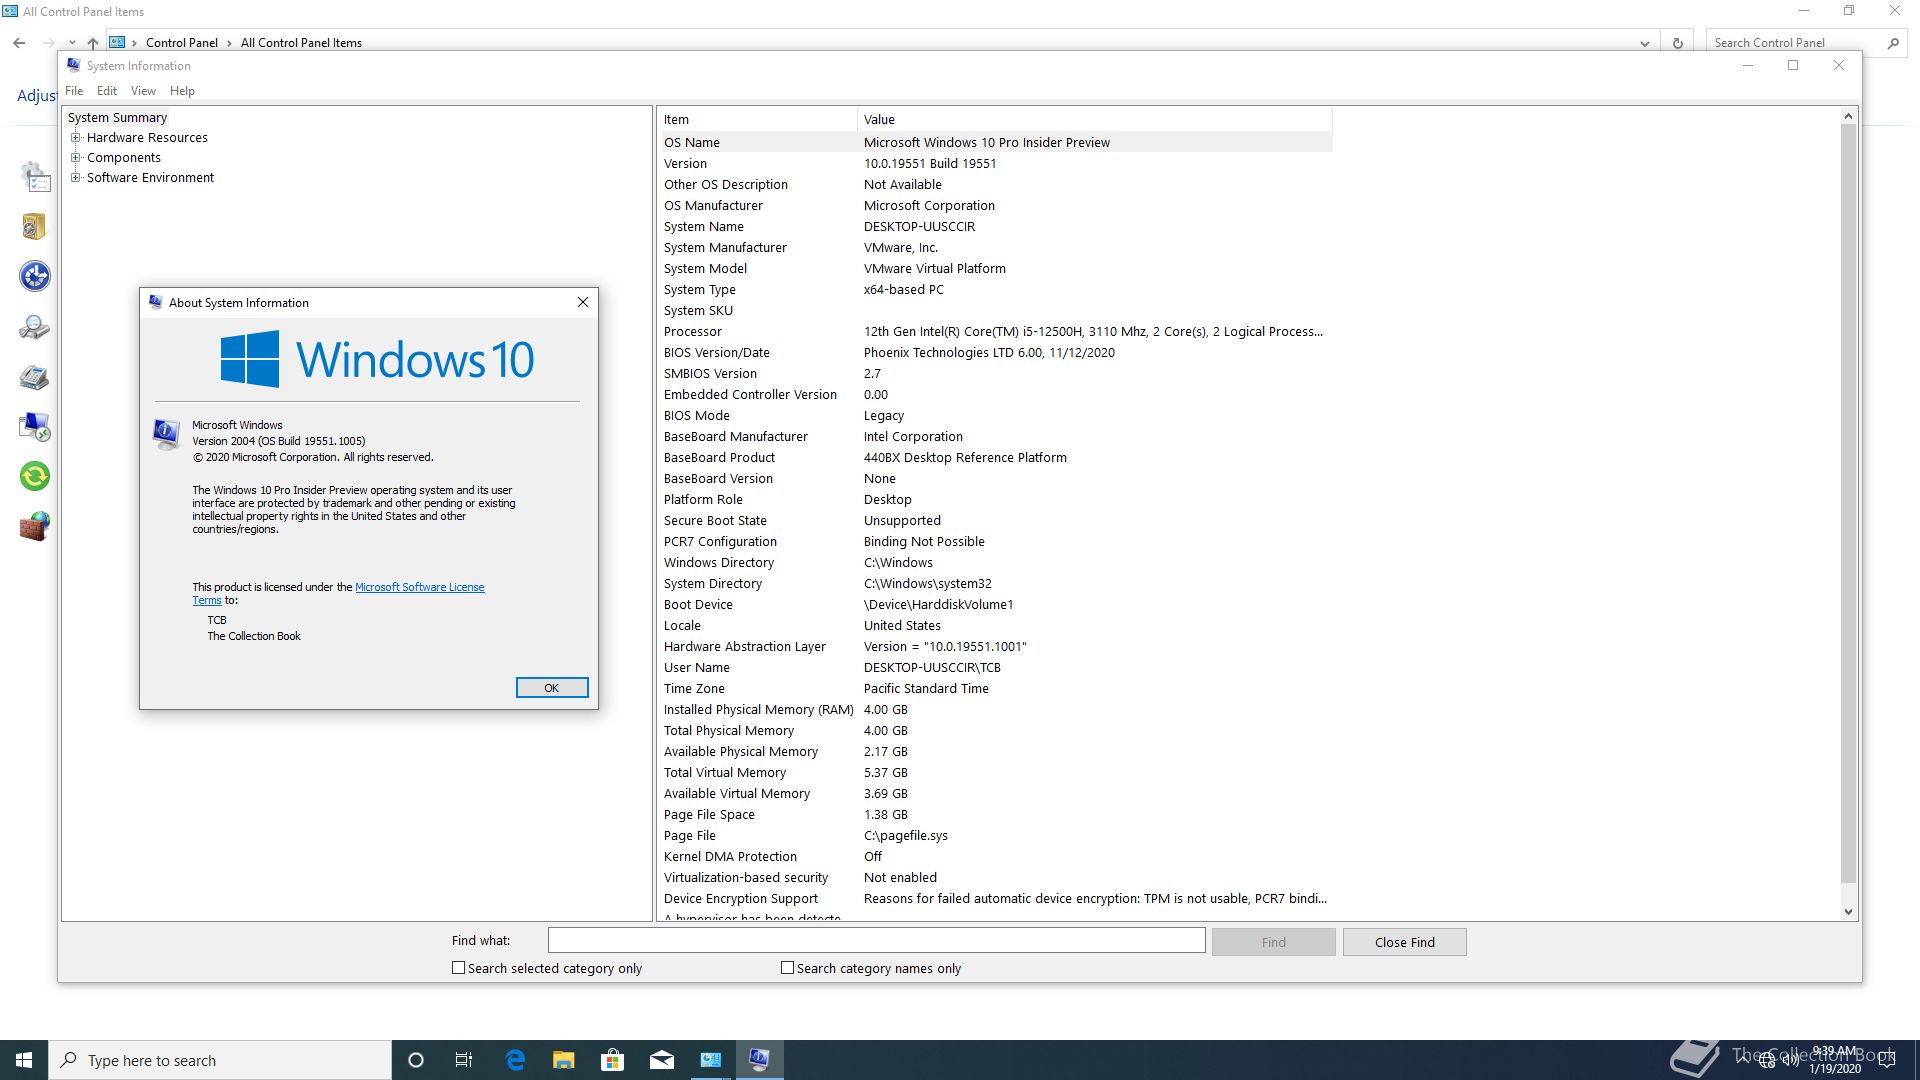Image resolution: width=1920 pixels, height=1080 pixels.
Task: Select the OS Name row
Action: [996, 142]
